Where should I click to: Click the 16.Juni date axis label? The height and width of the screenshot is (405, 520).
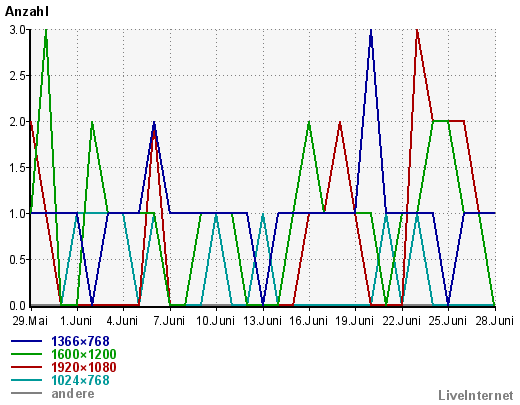pyautogui.click(x=309, y=321)
